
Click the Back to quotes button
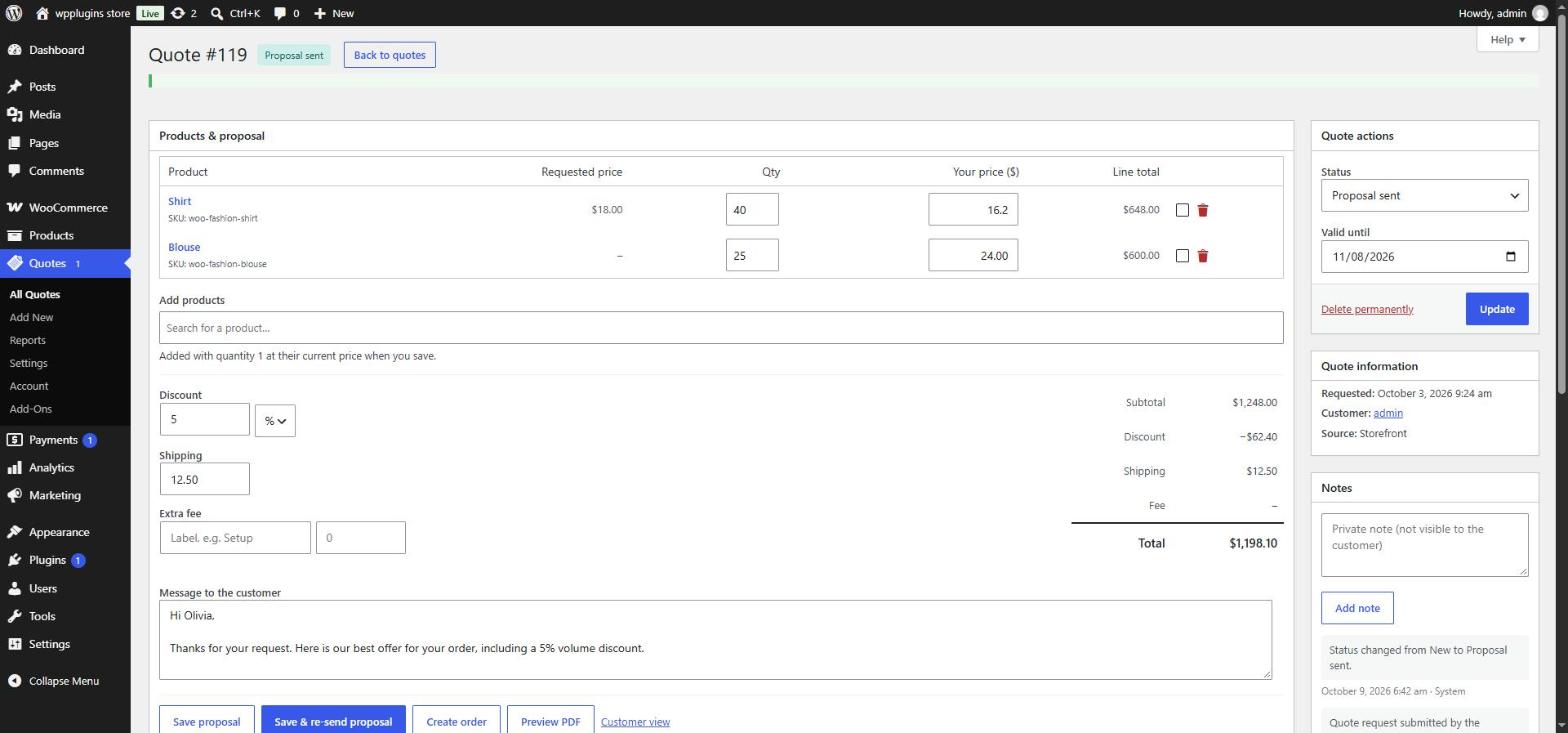pyautogui.click(x=390, y=55)
